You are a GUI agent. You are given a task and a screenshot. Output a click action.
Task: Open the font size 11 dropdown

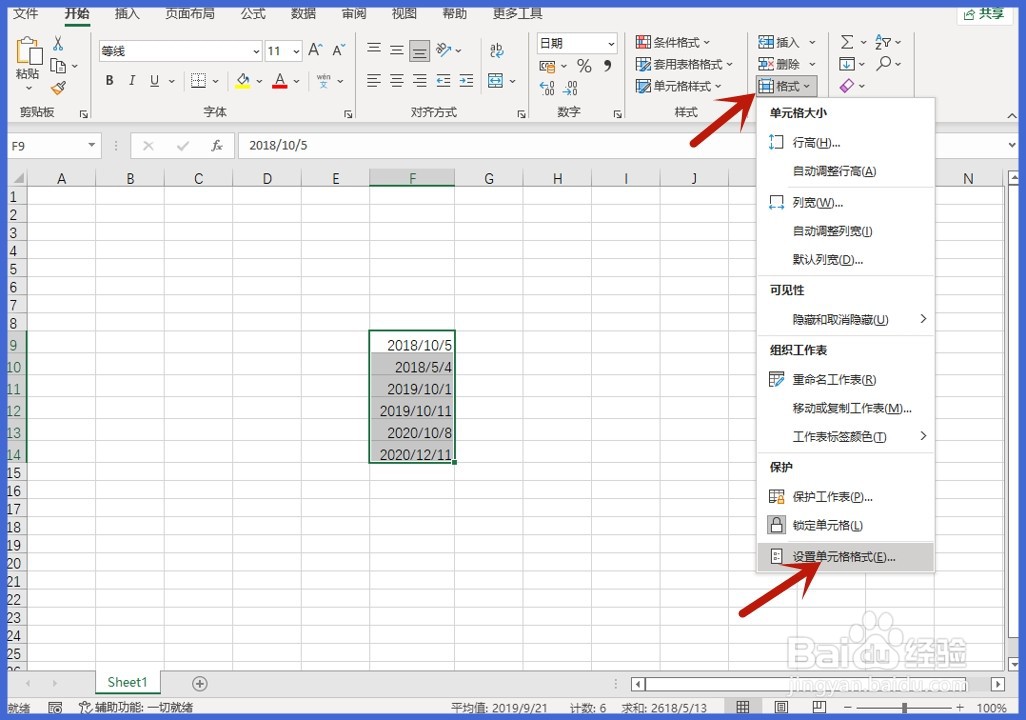296,51
